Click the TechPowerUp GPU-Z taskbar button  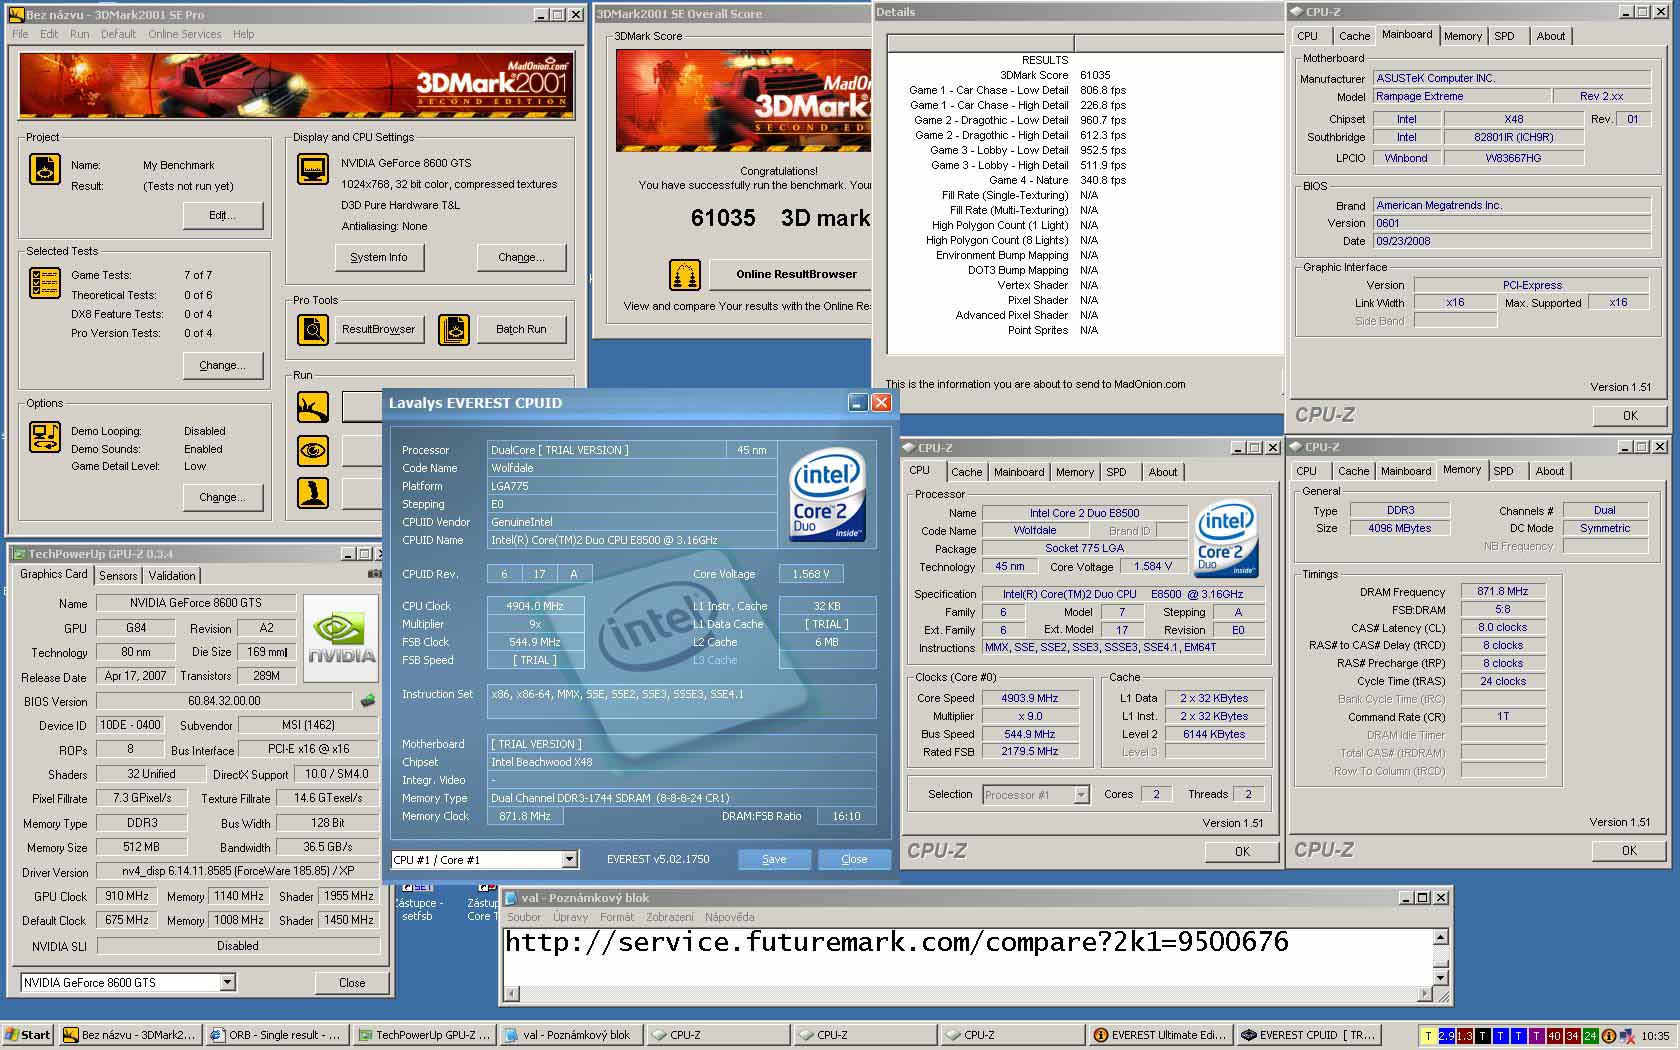(424, 1035)
